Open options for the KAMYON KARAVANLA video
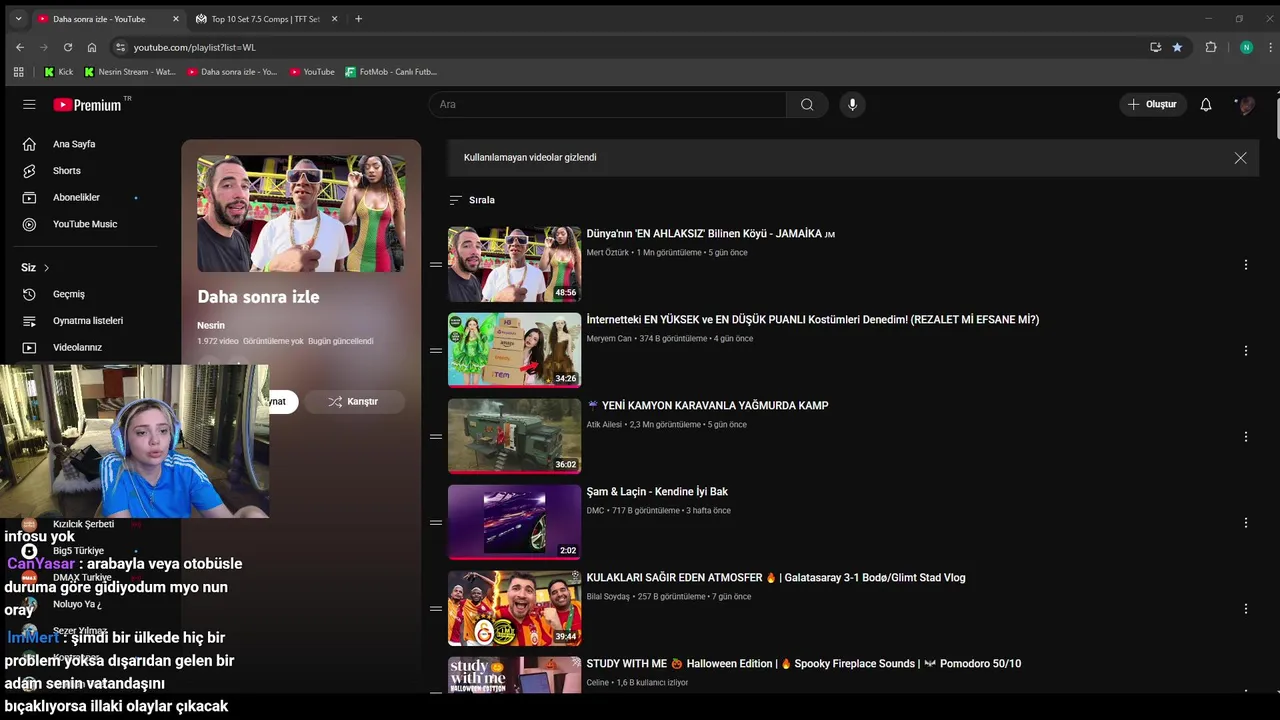The height and width of the screenshot is (720, 1280). tap(1246, 437)
